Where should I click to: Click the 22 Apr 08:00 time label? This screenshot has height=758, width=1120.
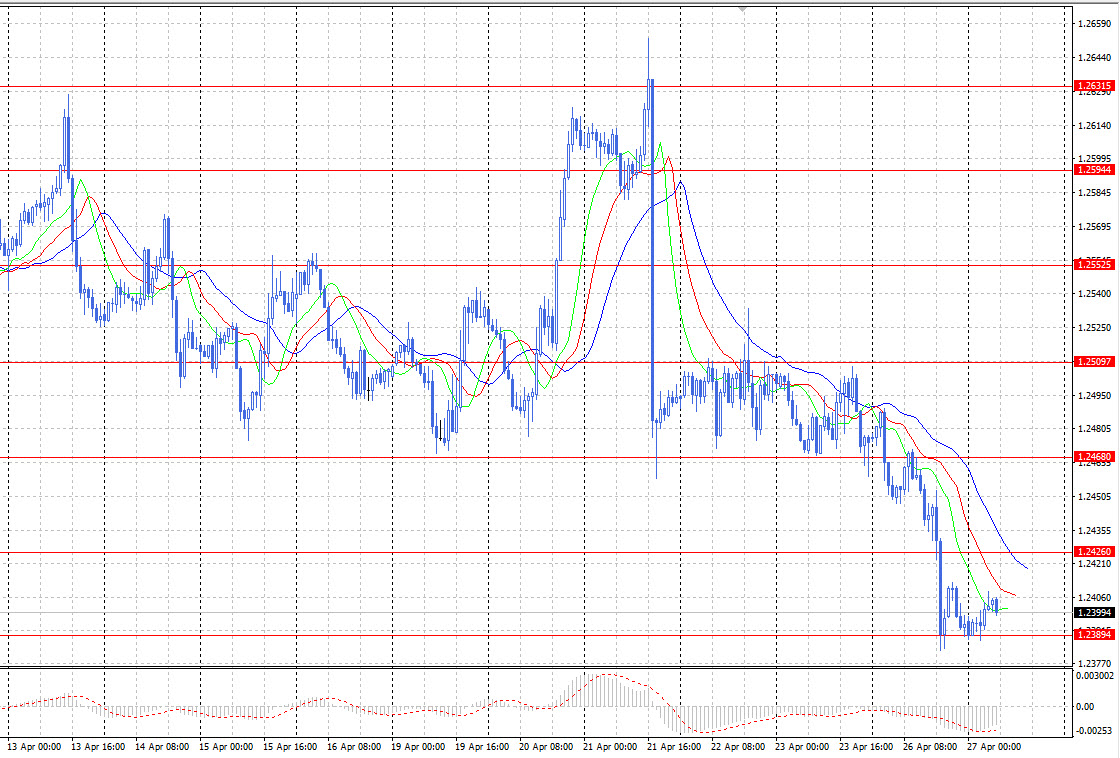738,747
